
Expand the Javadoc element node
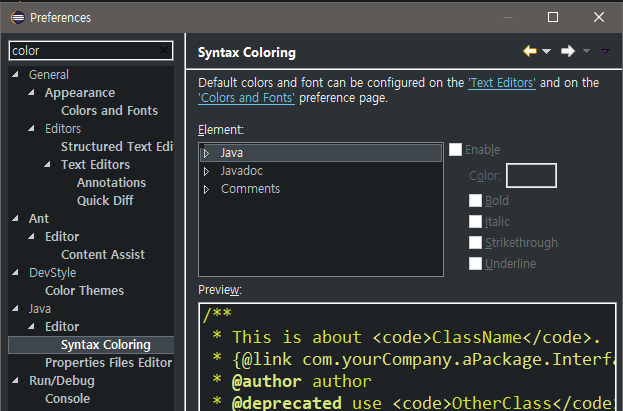click(206, 171)
